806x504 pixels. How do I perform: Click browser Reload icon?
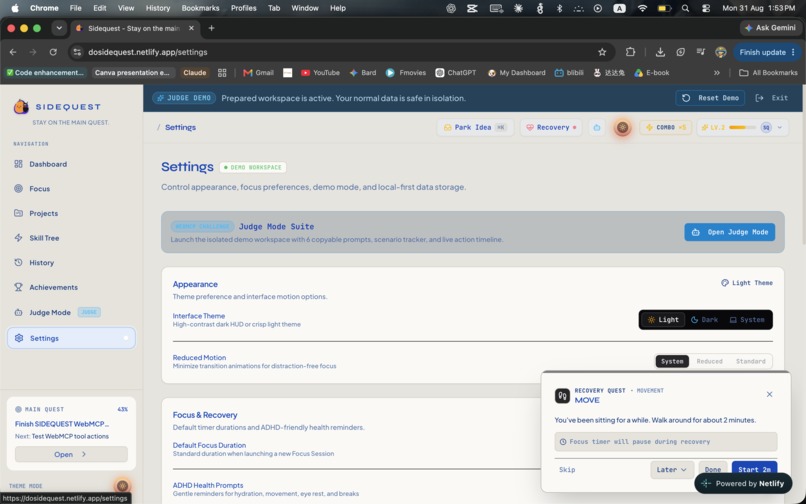(53, 52)
